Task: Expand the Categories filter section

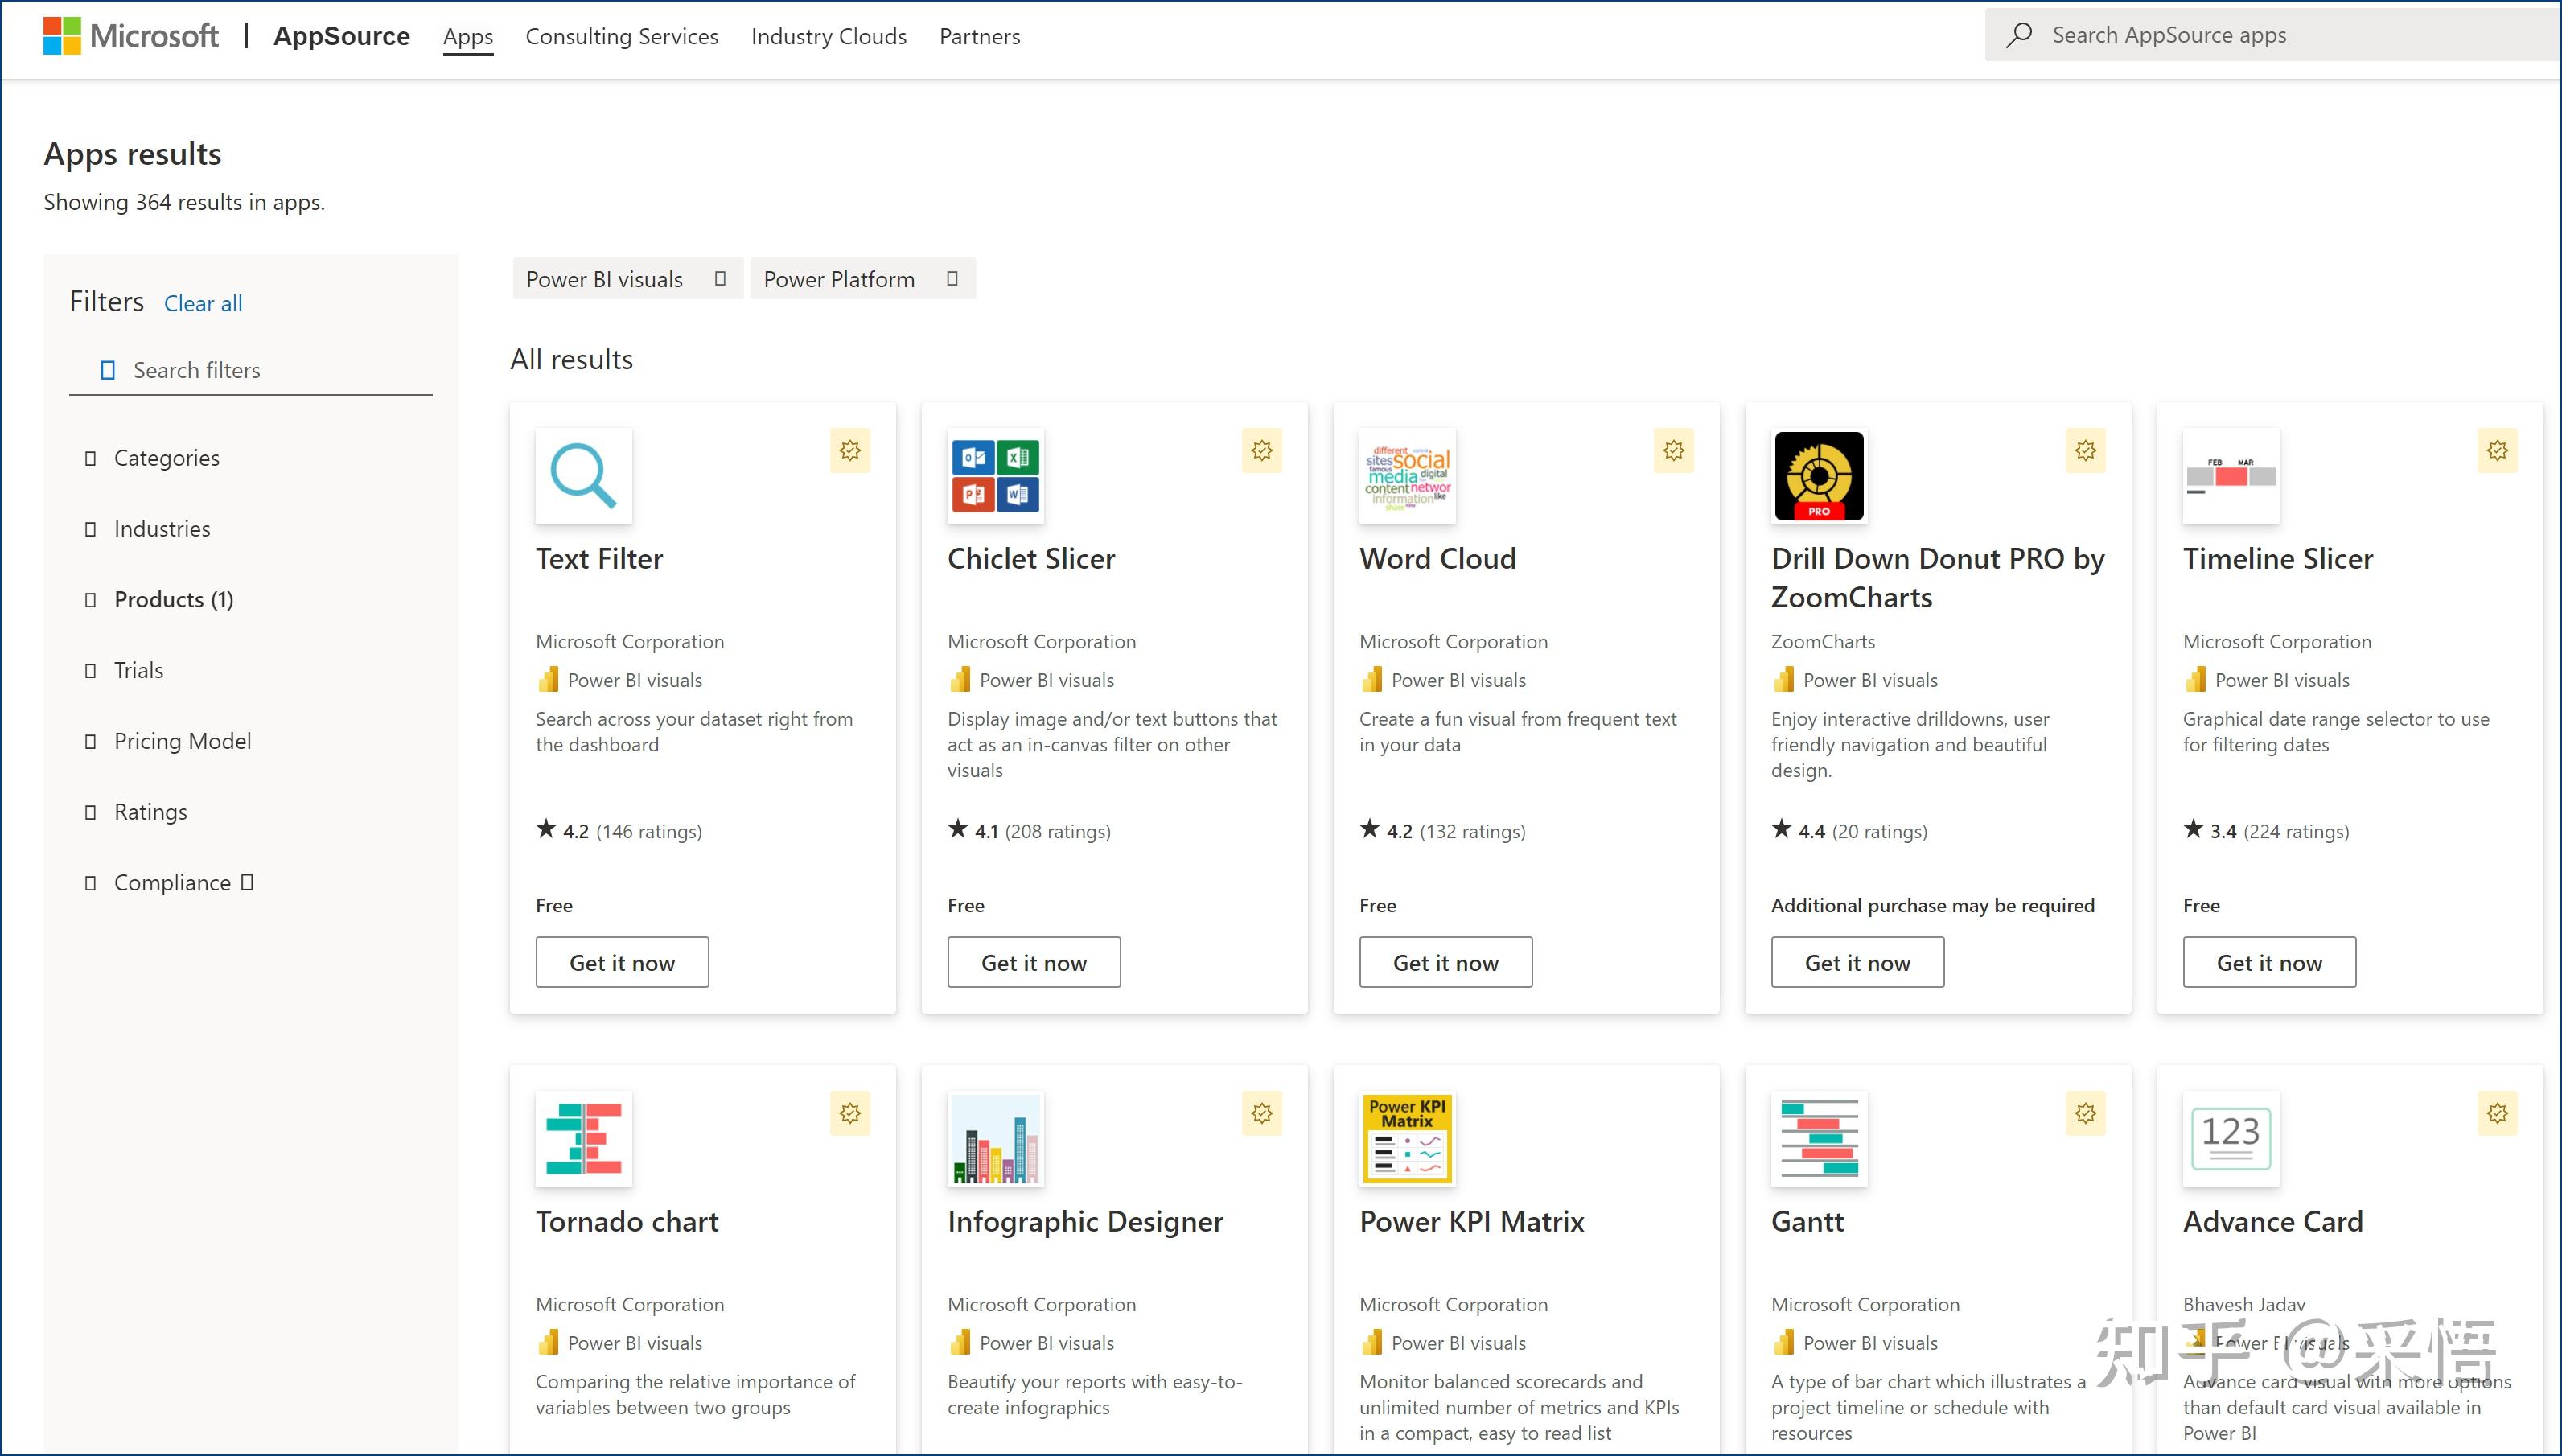Action: (x=152, y=458)
